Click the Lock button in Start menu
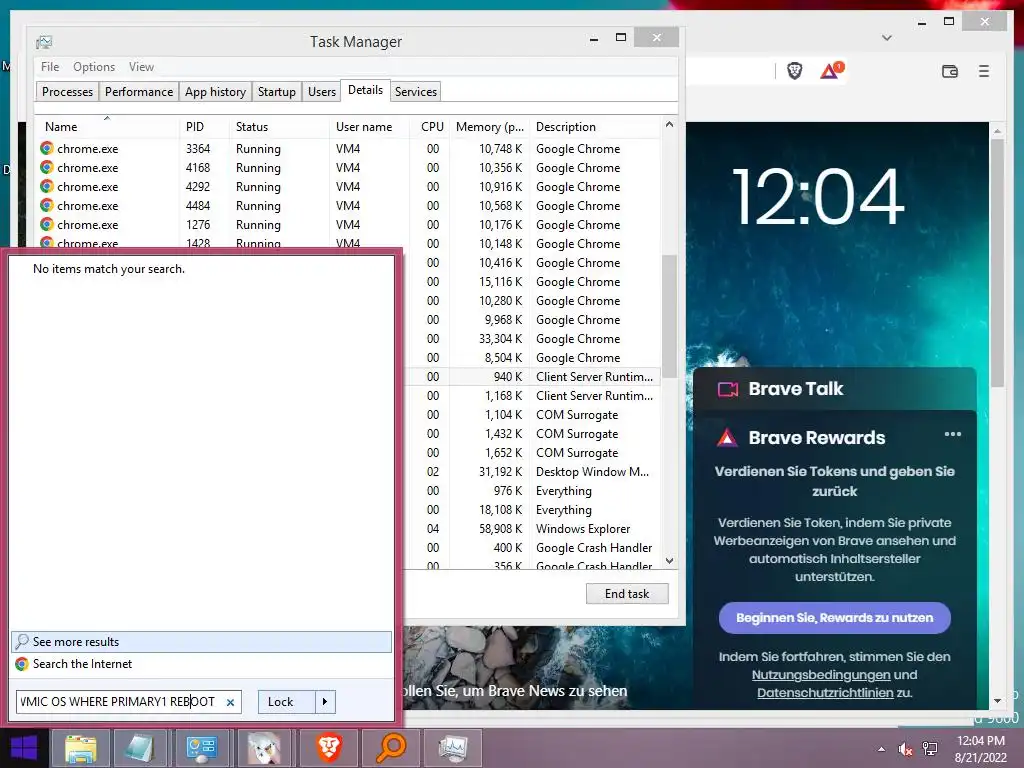This screenshot has height=768, width=1024. click(x=287, y=702)
